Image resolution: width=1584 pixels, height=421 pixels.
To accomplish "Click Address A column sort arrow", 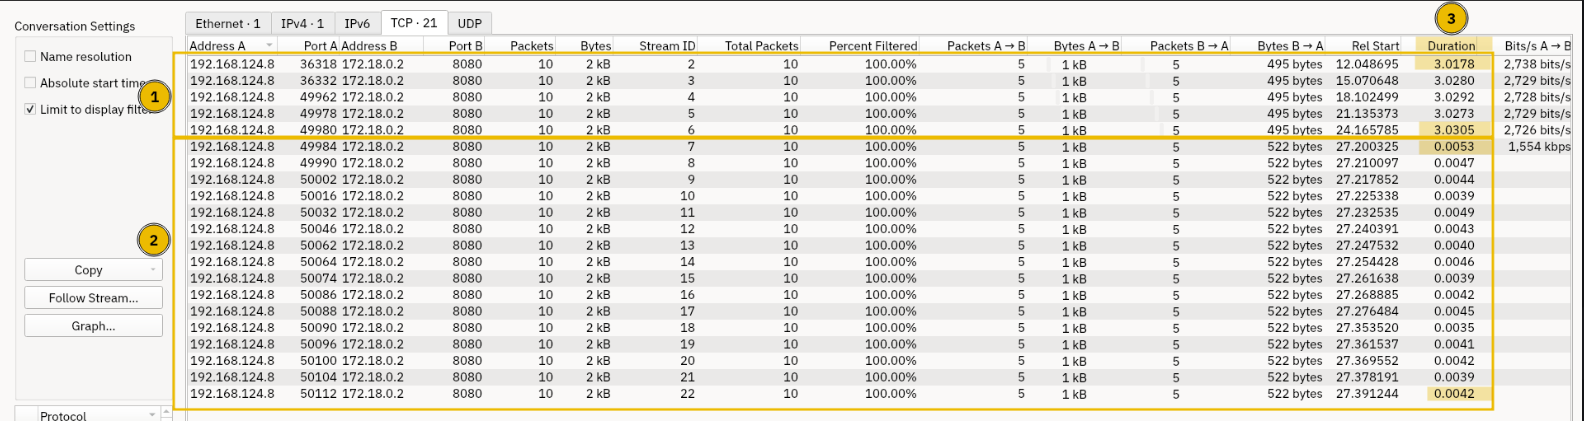I will [x=269, y=46].
